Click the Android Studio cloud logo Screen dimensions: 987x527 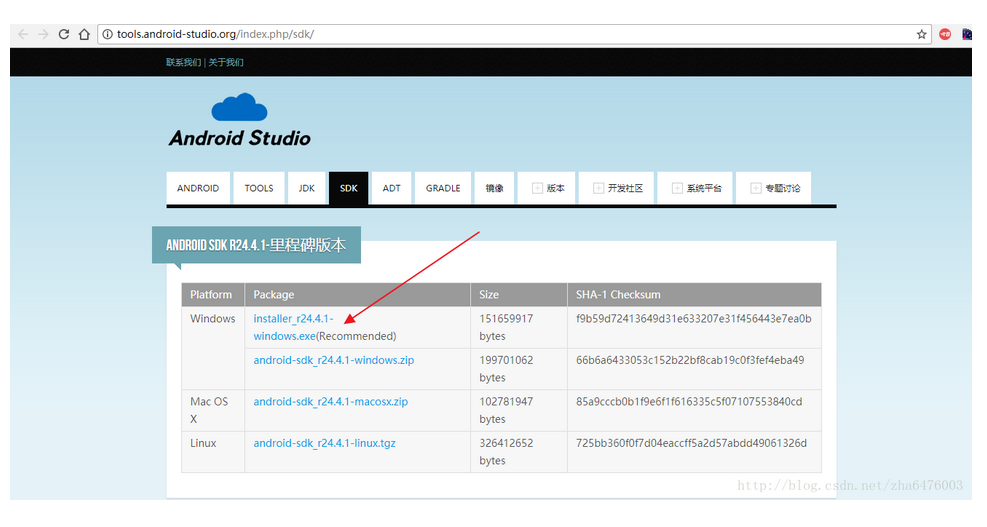click(x=239, y=107)
